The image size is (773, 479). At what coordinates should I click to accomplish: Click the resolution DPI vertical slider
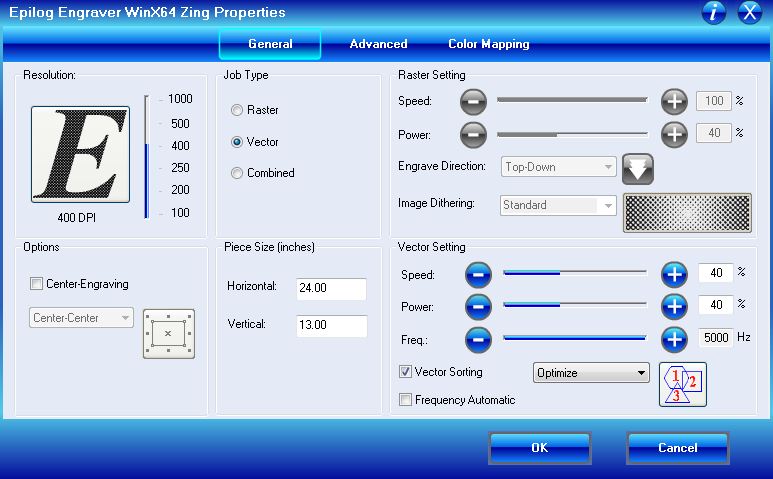point(146,156)
